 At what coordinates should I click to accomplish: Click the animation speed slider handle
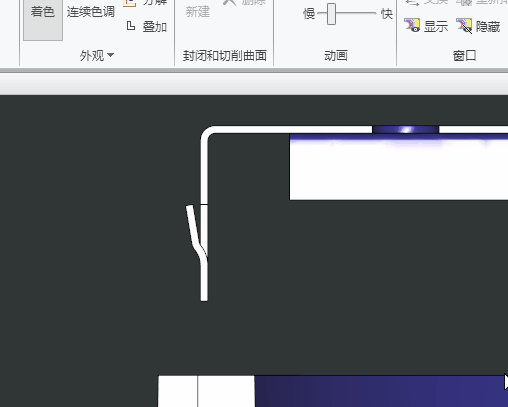pyautogui.click(x=331, y=14)
